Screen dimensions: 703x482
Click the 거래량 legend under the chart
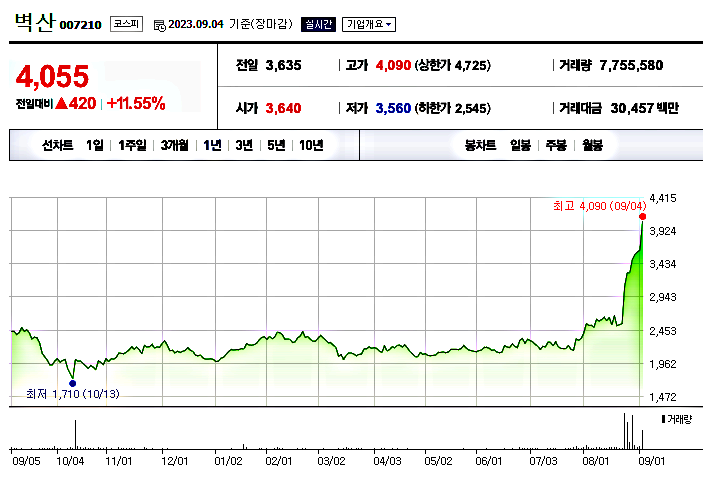point(677,419)
